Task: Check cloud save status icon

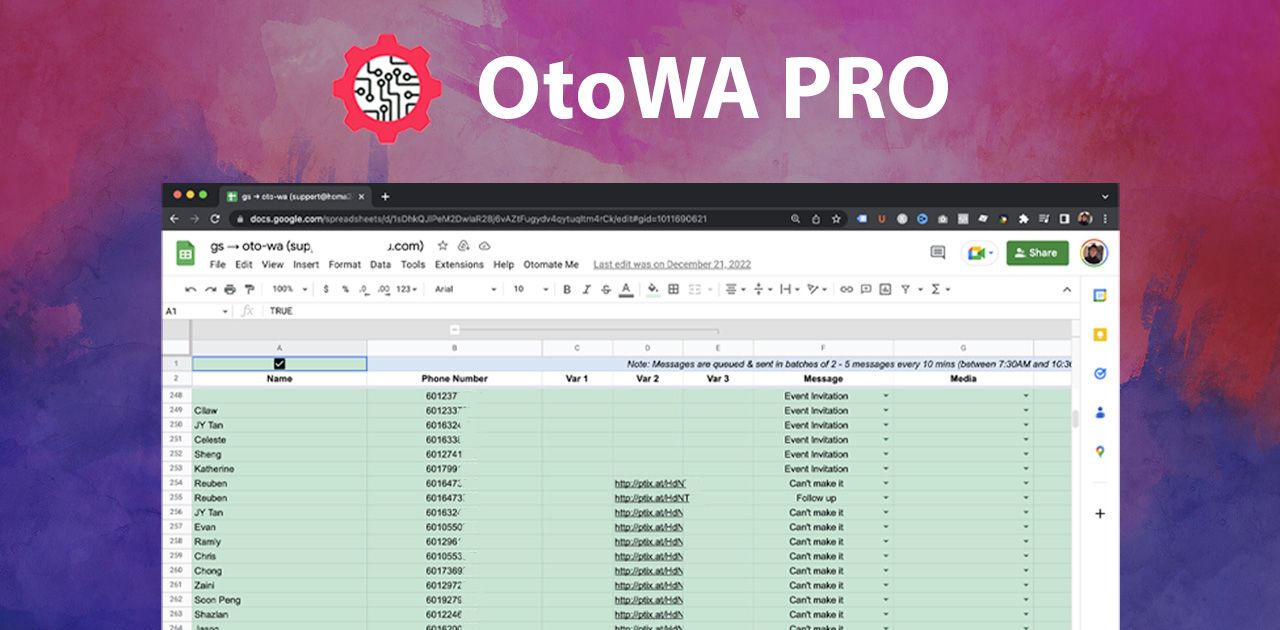Action: point(484,245)
